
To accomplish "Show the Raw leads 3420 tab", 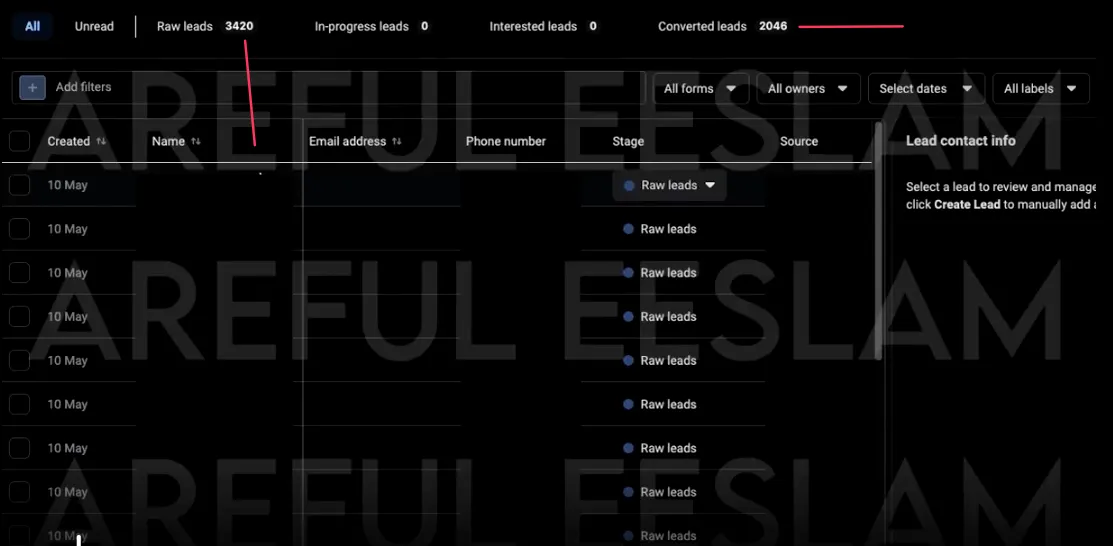I will pyautogui.click(x=205, y=26).
